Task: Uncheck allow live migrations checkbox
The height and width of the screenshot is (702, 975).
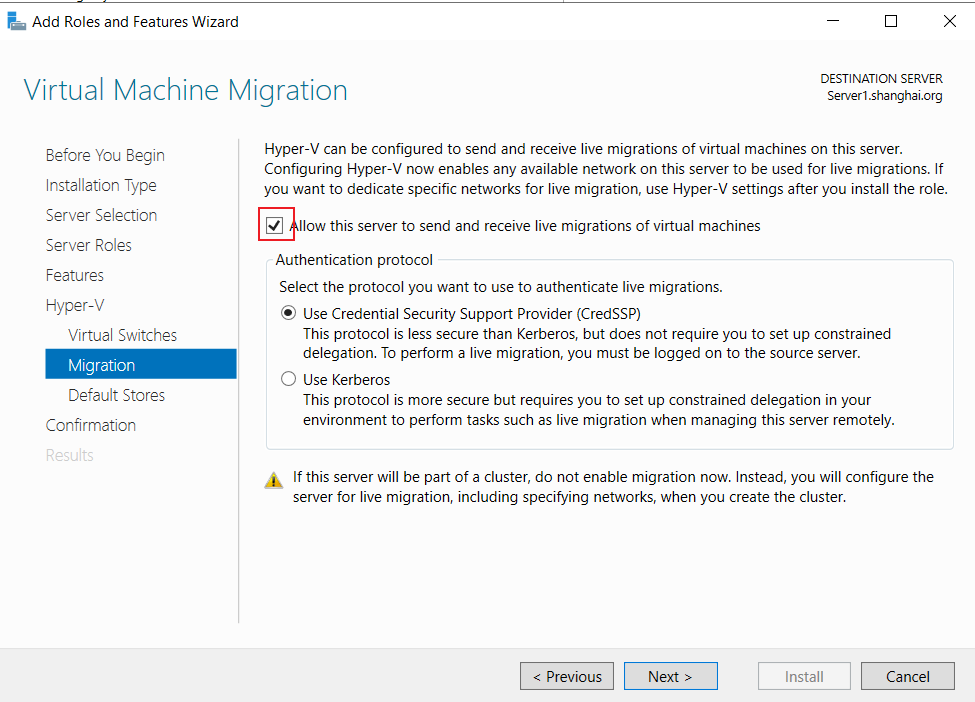Action: [274, 226]
